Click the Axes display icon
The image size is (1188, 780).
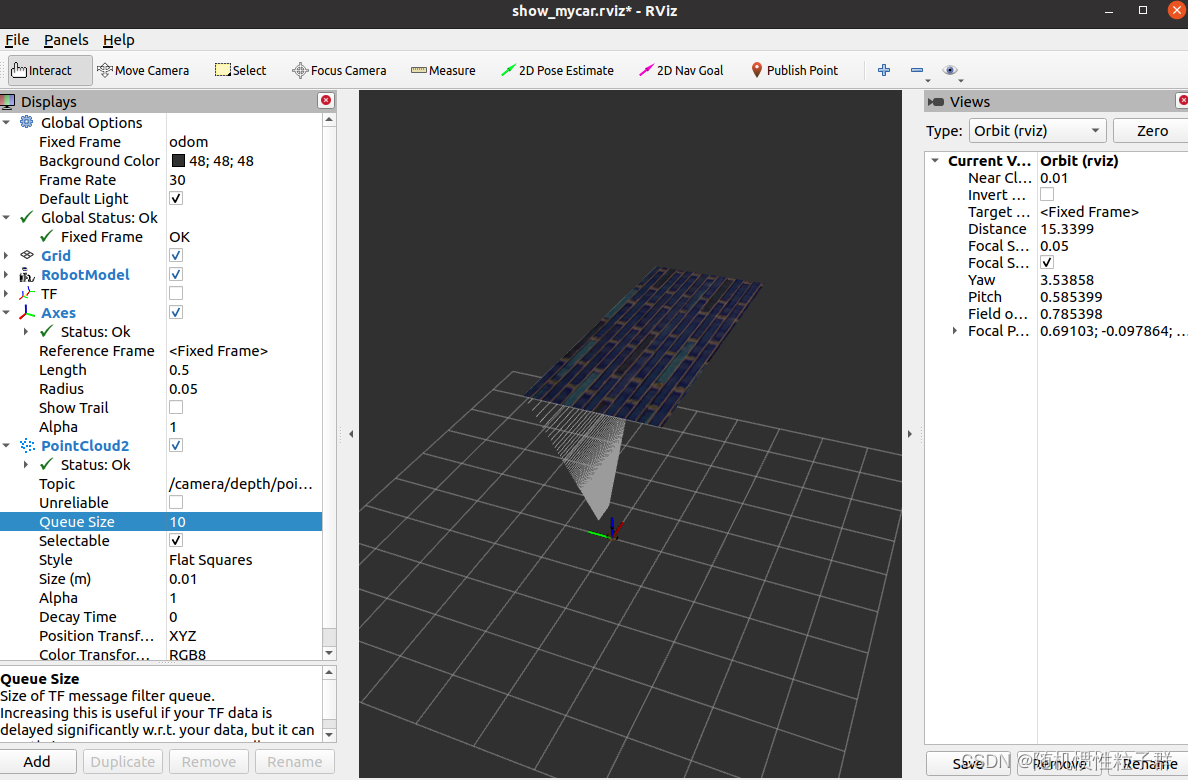(27, 312)
